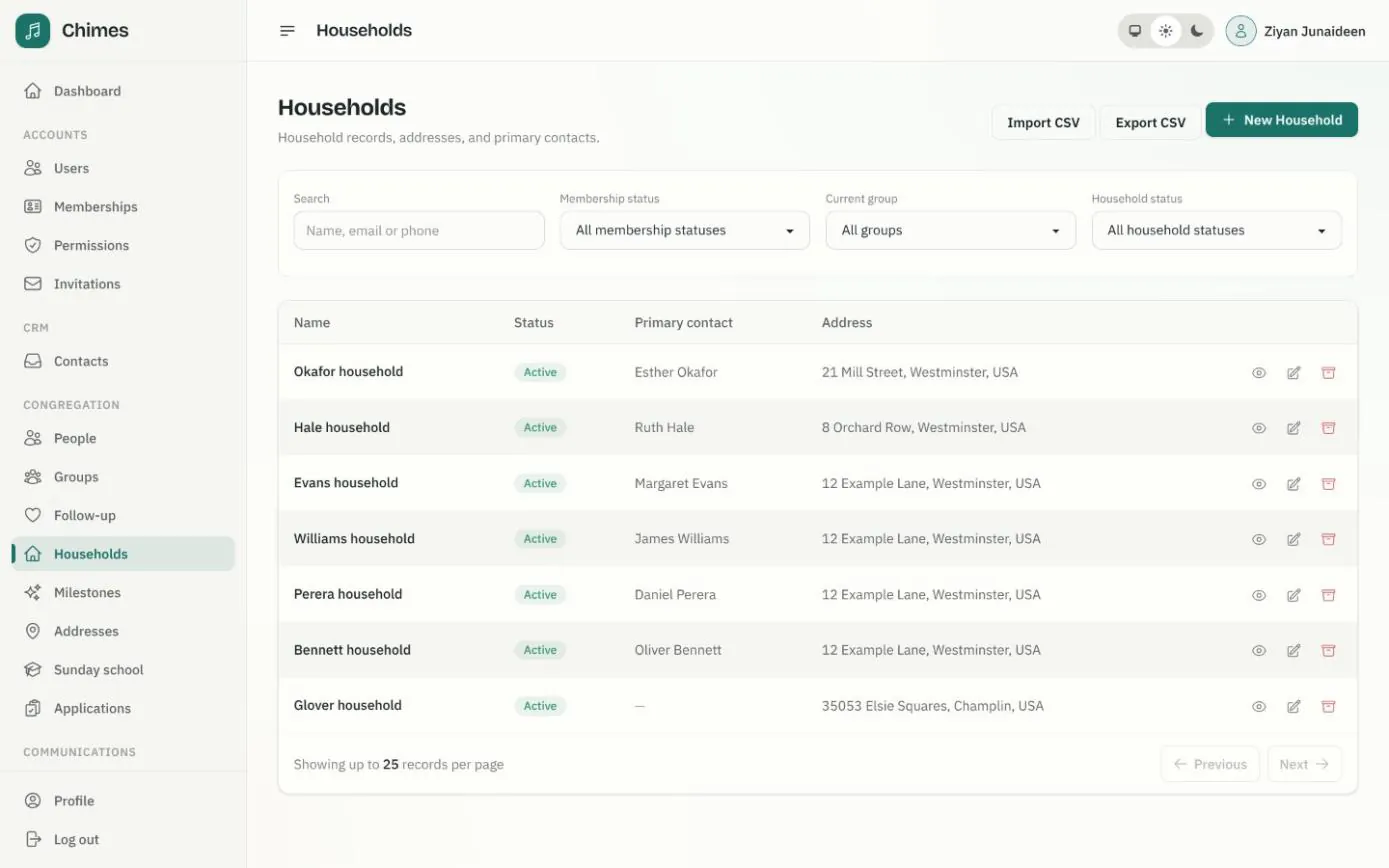This screenshot has height=868, width=1389.
Task: Edit the Evans household record
Action: coord(1293,484)
